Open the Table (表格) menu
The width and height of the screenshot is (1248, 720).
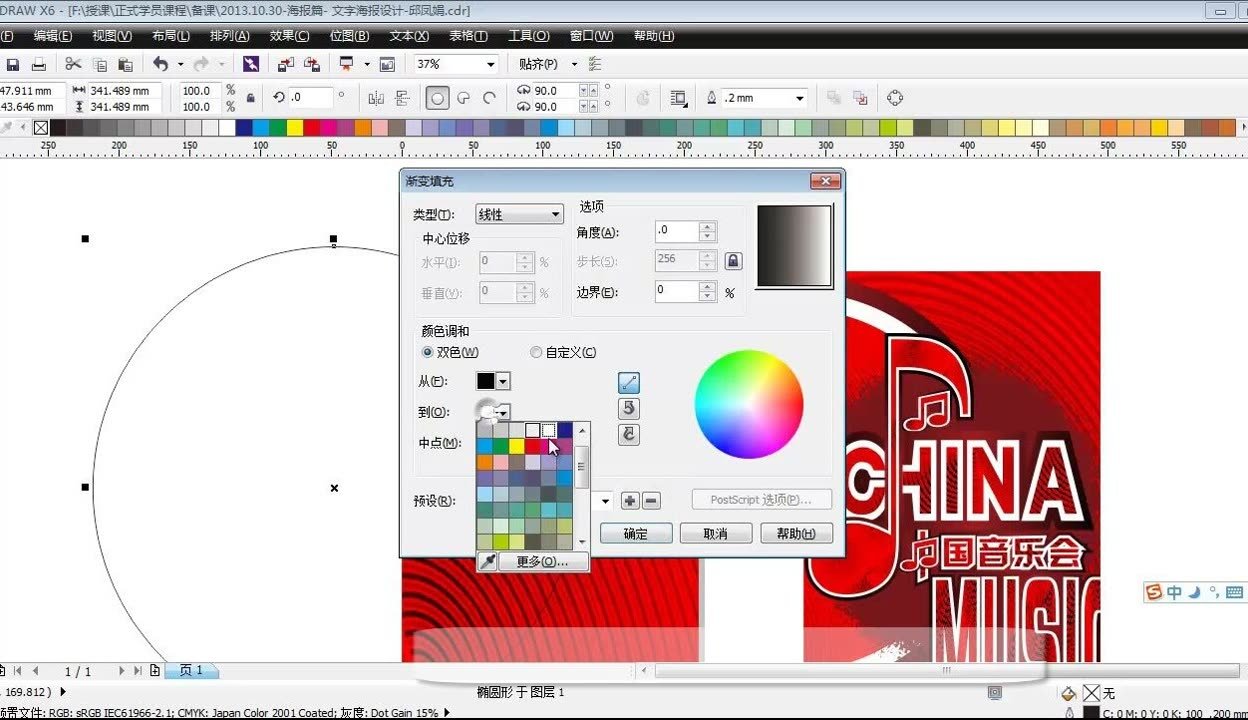pos(468,36)
